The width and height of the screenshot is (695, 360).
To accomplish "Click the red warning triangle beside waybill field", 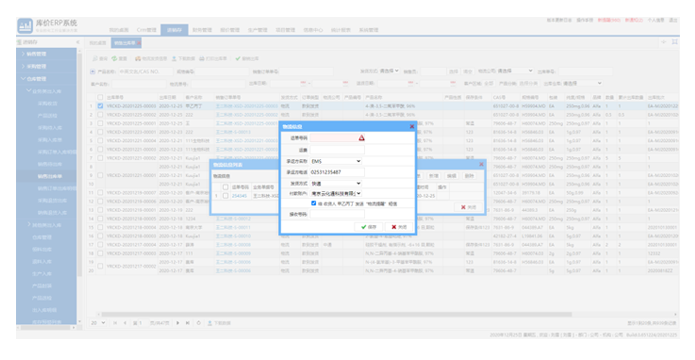I will pyautogui.click(x=362, y=138).
